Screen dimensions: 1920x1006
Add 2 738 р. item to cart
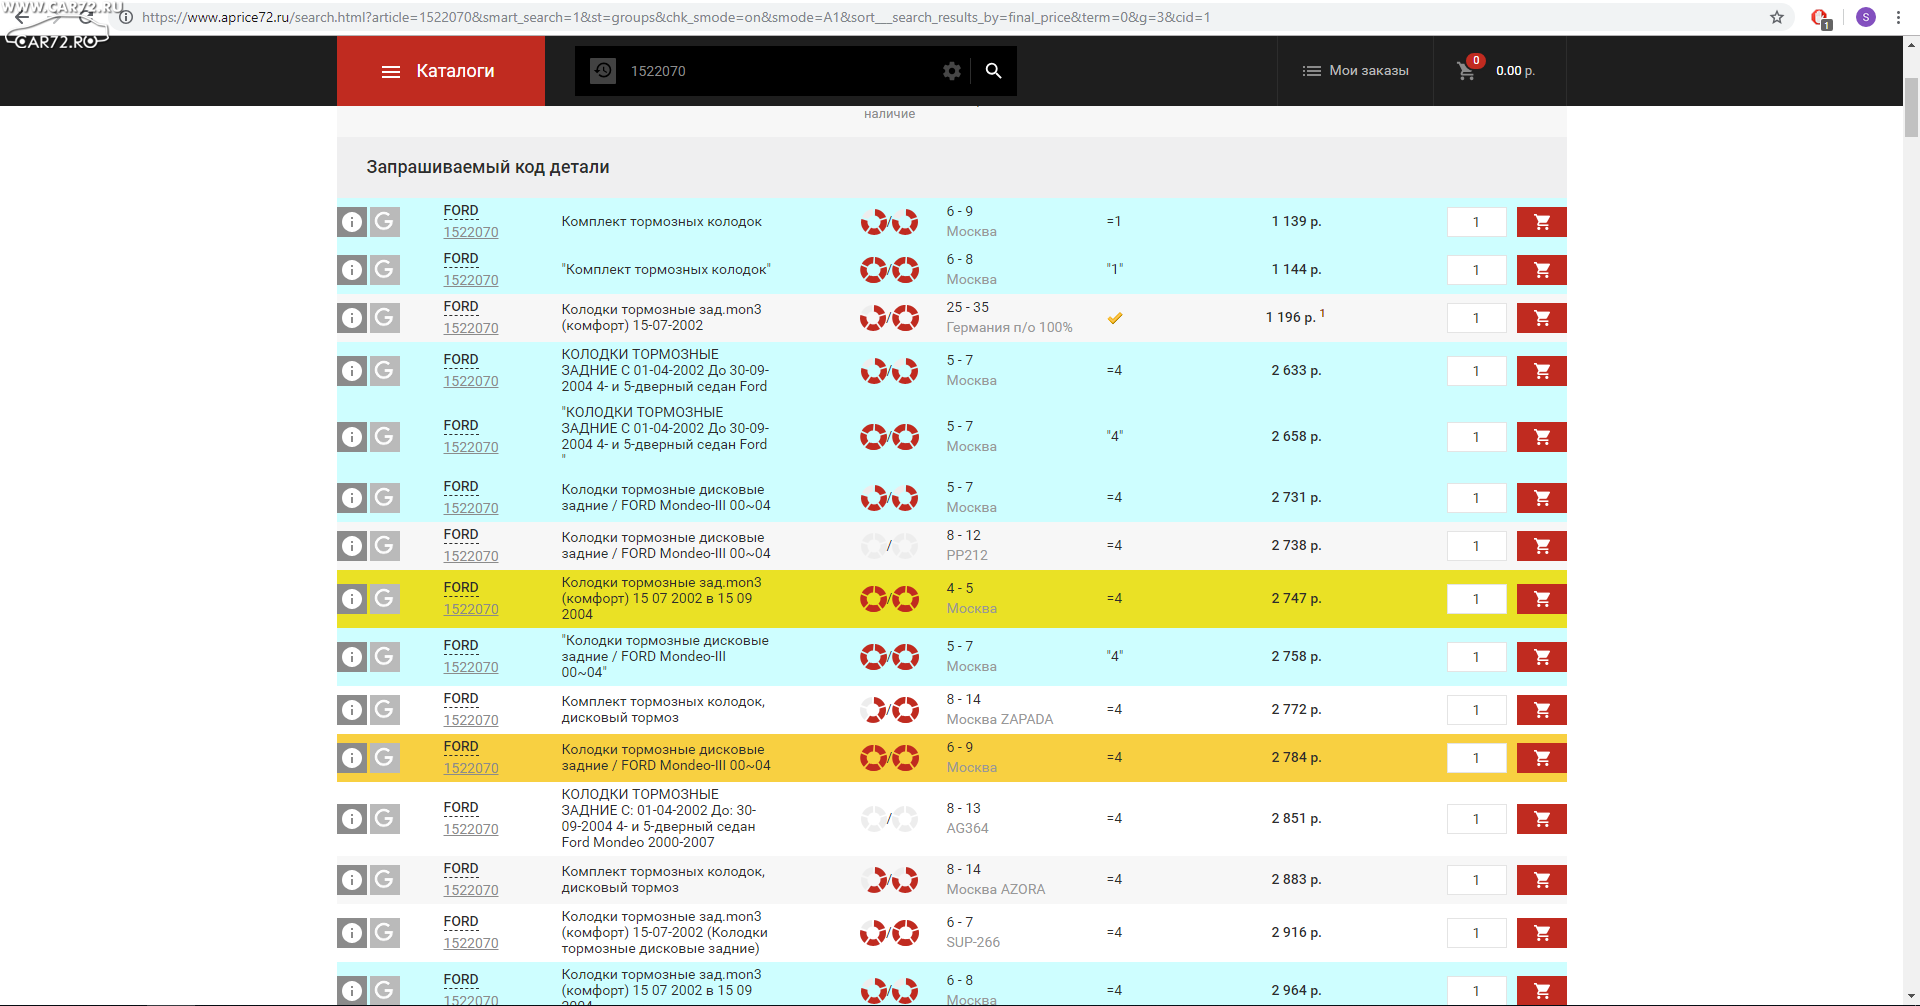click(1541, 546)
